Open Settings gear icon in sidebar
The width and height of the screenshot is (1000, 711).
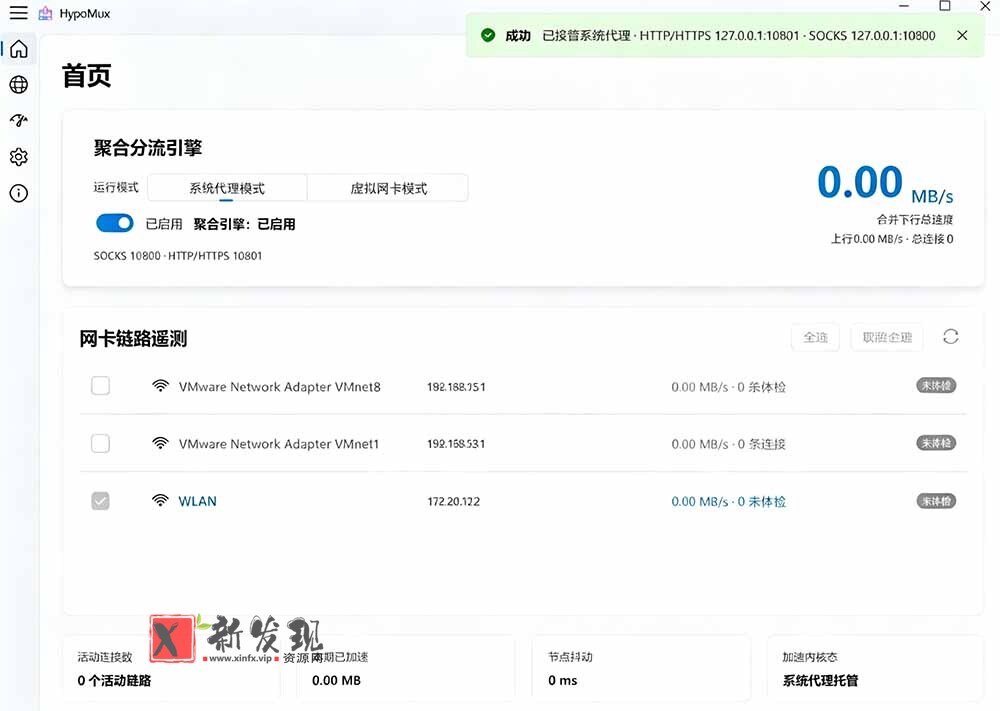(18, 157)
